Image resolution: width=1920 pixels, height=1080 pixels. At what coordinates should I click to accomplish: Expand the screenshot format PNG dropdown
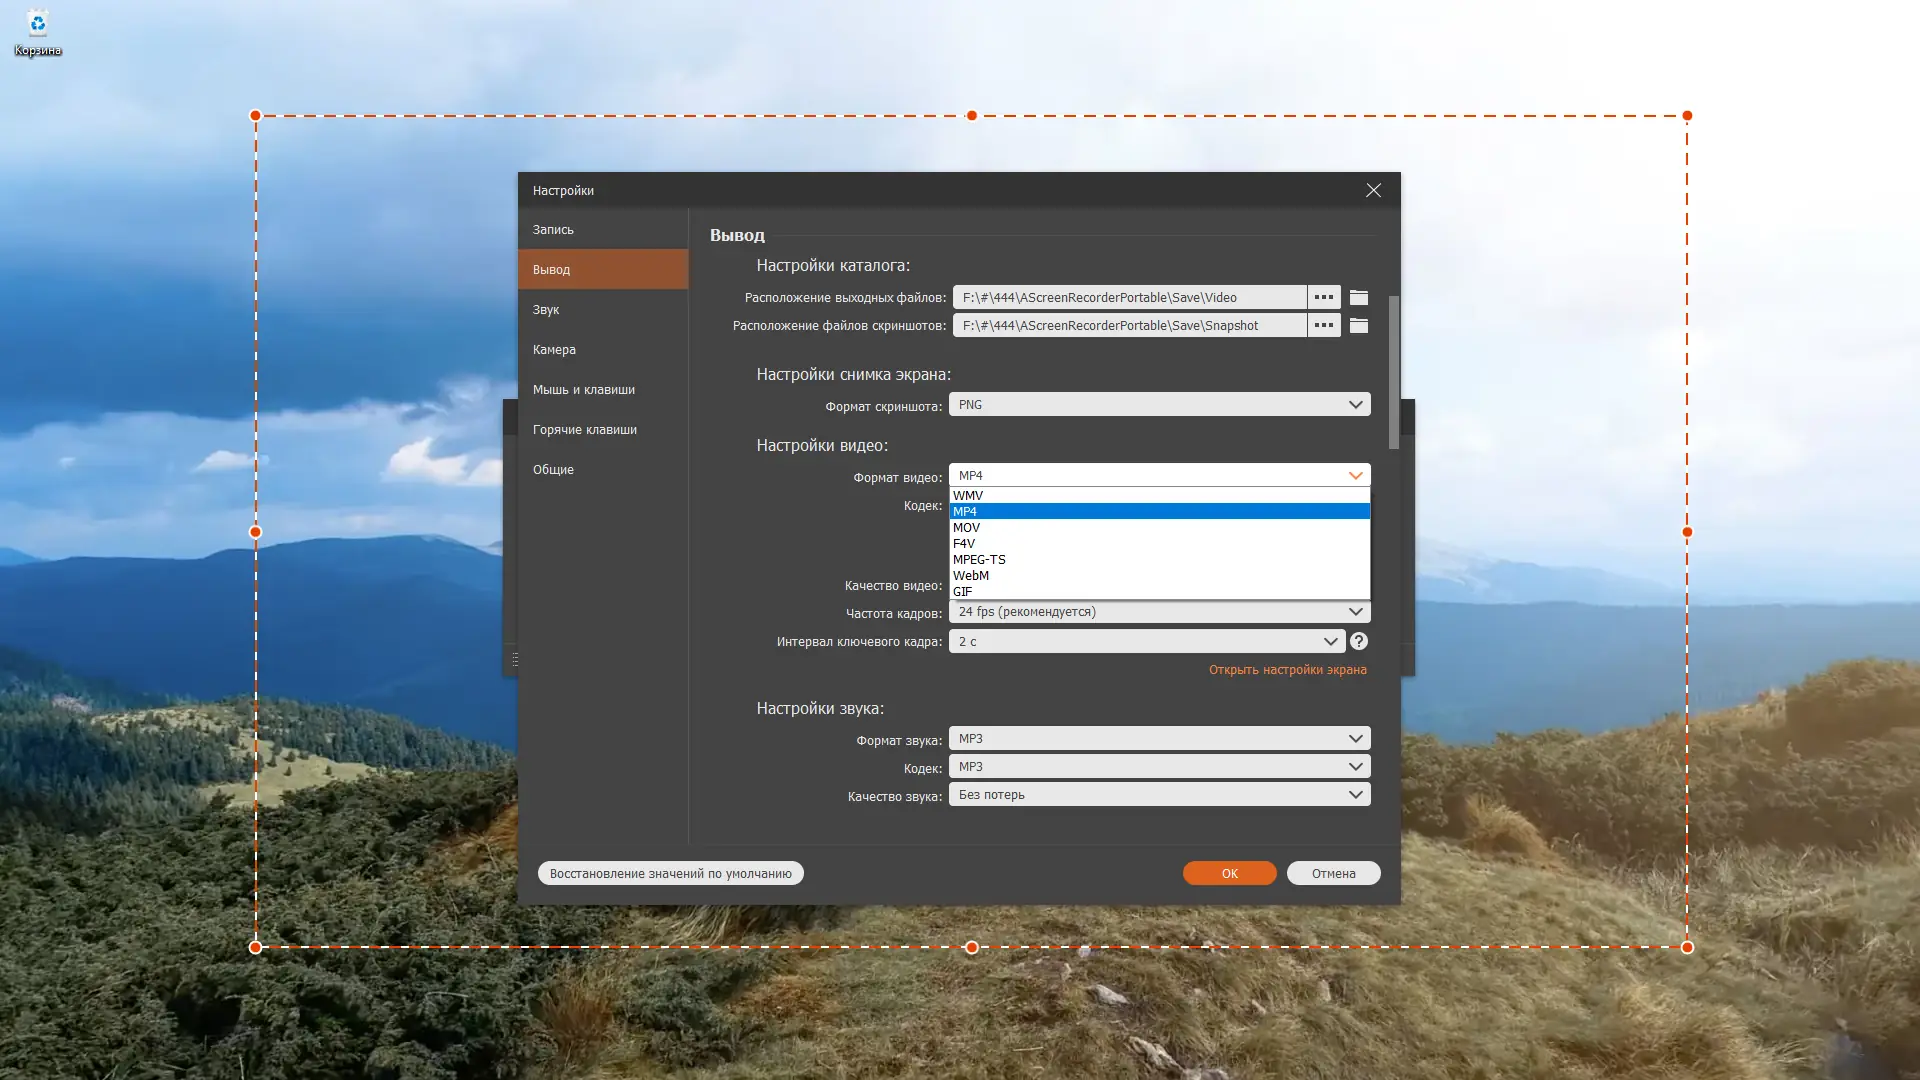pyautogui.click(x=1159, y=405)
